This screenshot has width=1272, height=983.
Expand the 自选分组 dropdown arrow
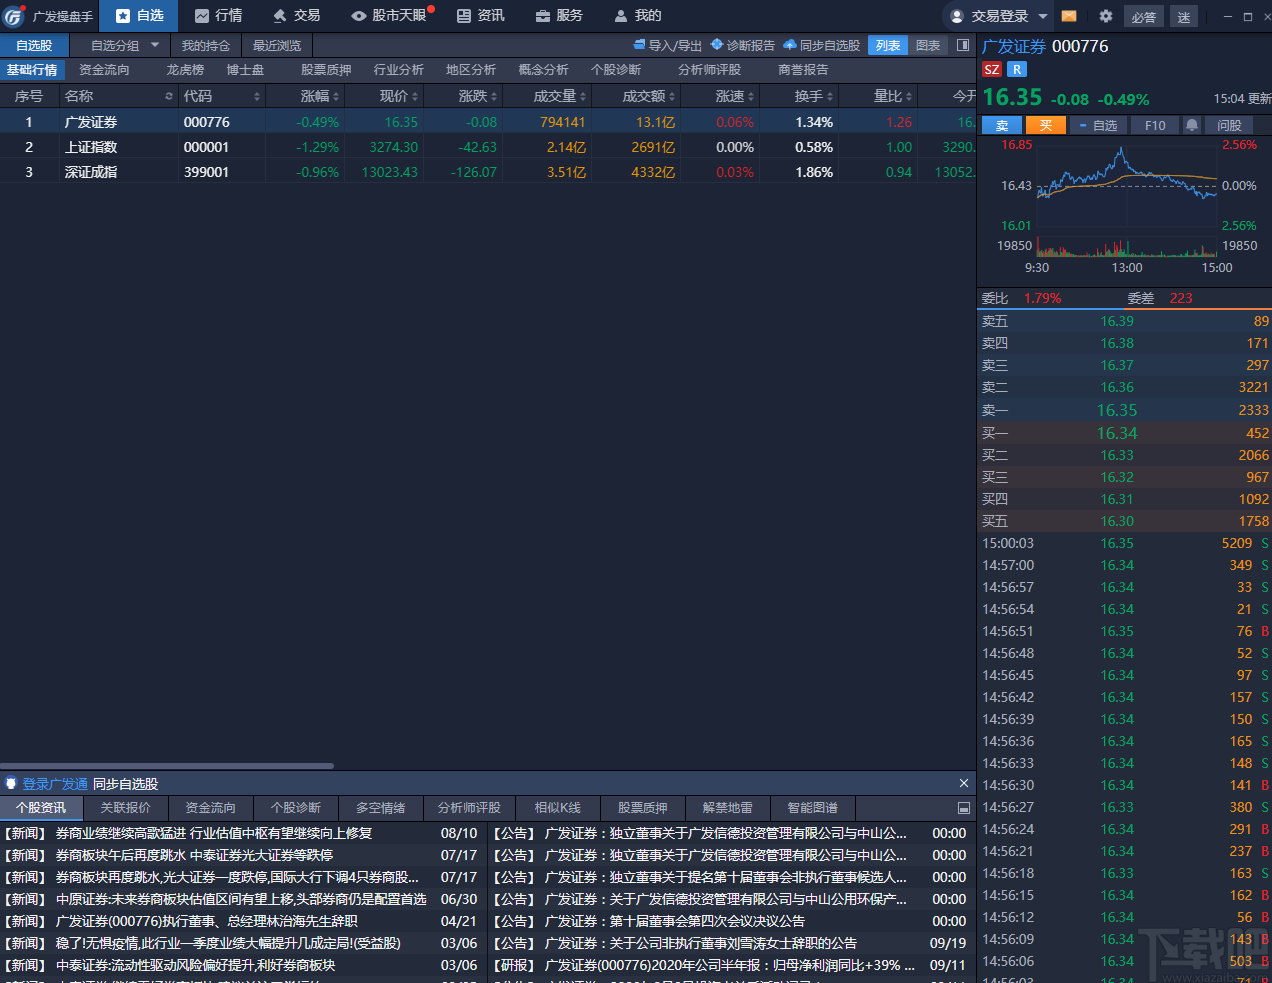pos(155,45)
